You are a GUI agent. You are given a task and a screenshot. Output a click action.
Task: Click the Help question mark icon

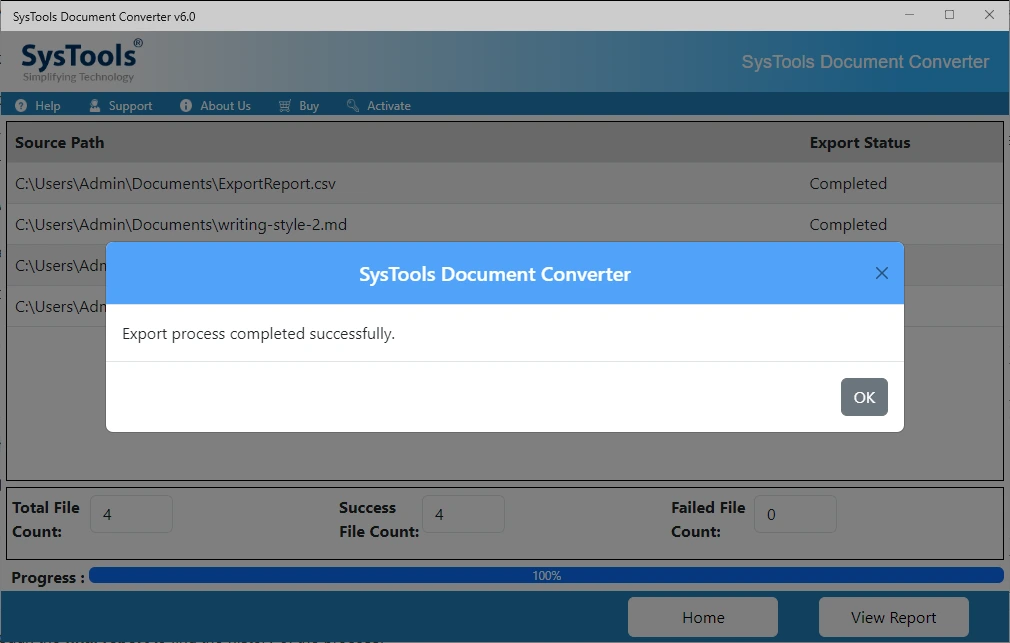tap(21, 106)
